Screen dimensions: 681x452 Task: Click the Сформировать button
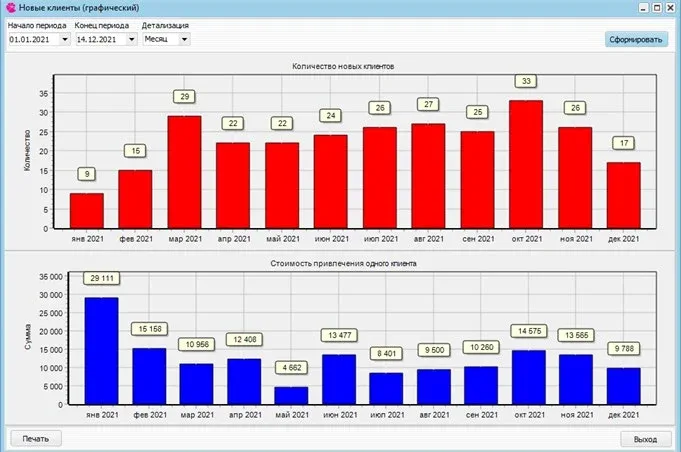pyautogui.click(x=636, y=39)
